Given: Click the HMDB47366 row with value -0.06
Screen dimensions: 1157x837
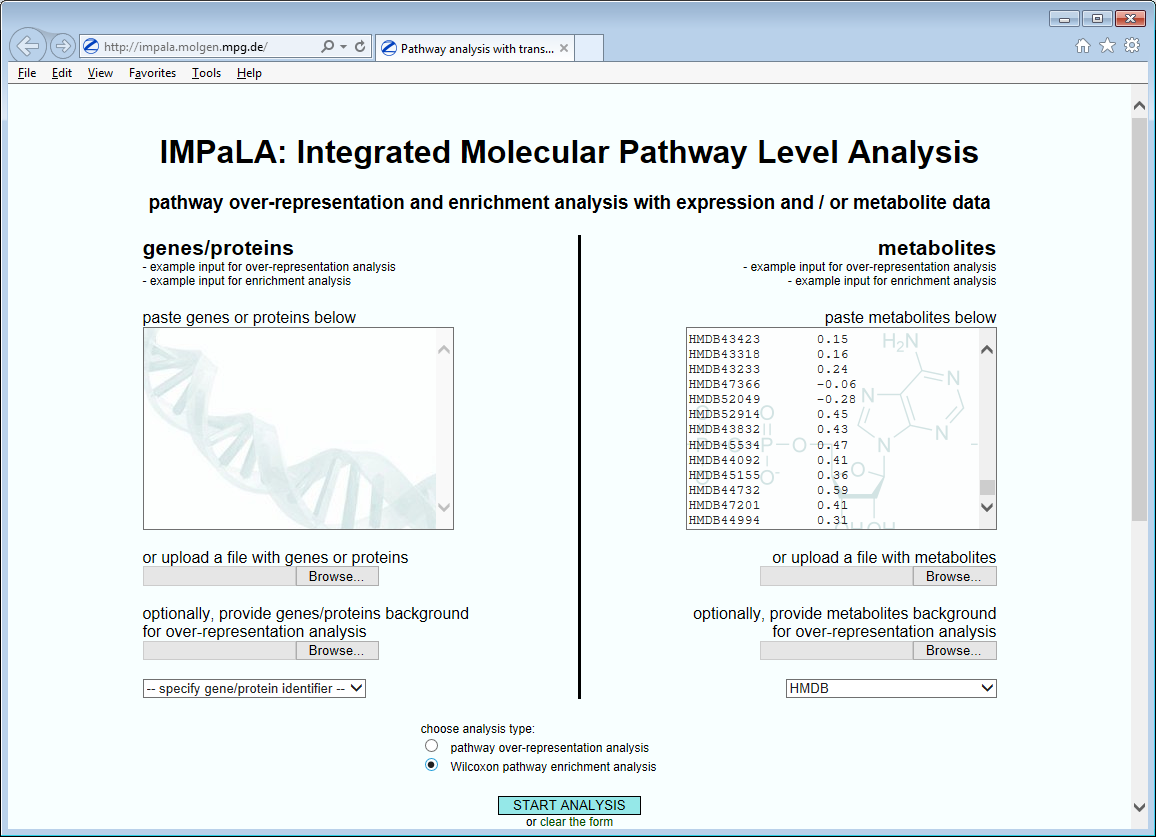Looking at the screenshot, I should [773, 384].
